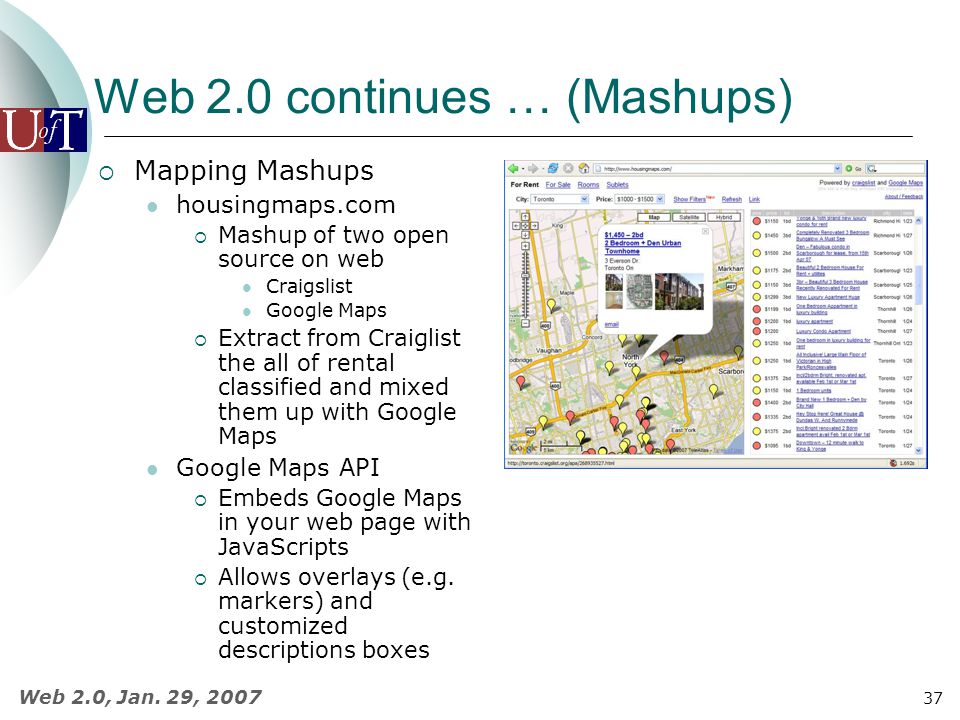Click the browser Forward arrow
This screenshot has width=960, height=720.
click(533, 168)
